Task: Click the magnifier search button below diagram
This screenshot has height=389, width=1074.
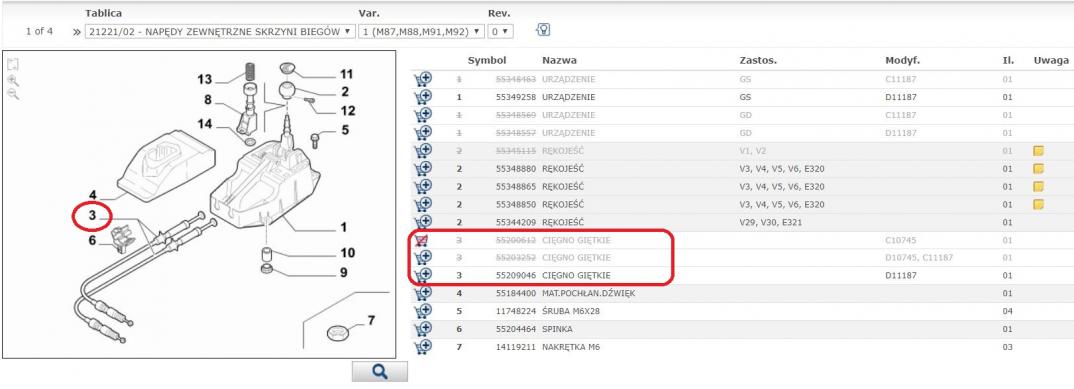Action: (379, 371)
